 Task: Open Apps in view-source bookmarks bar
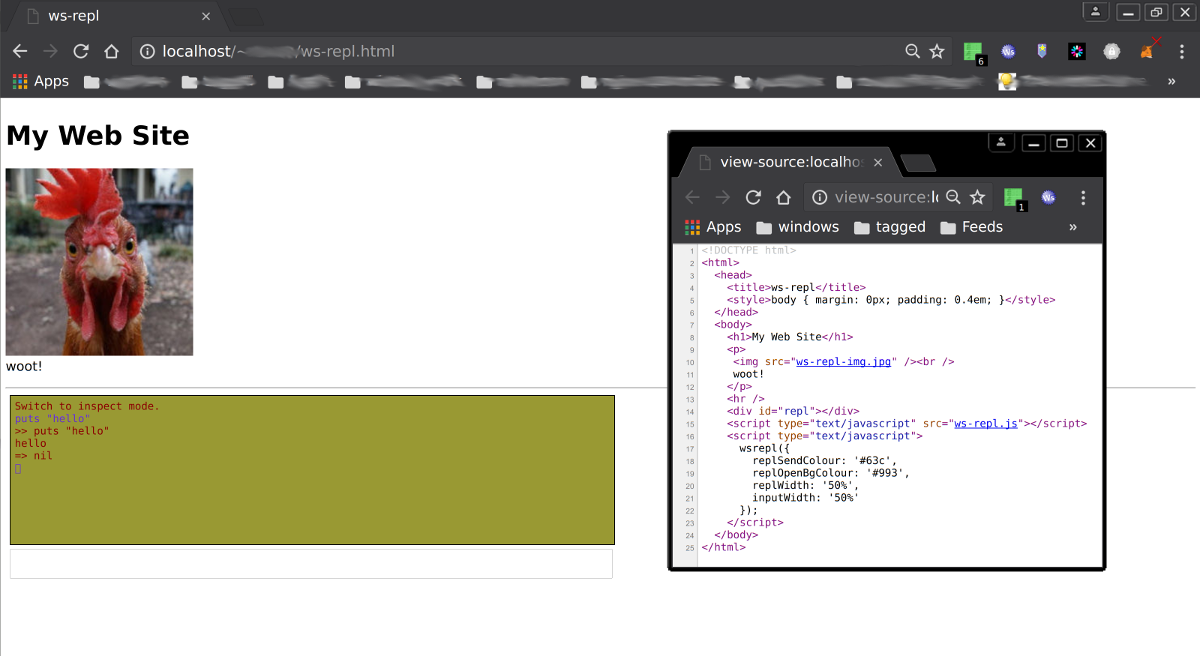[x=713, y=227]
